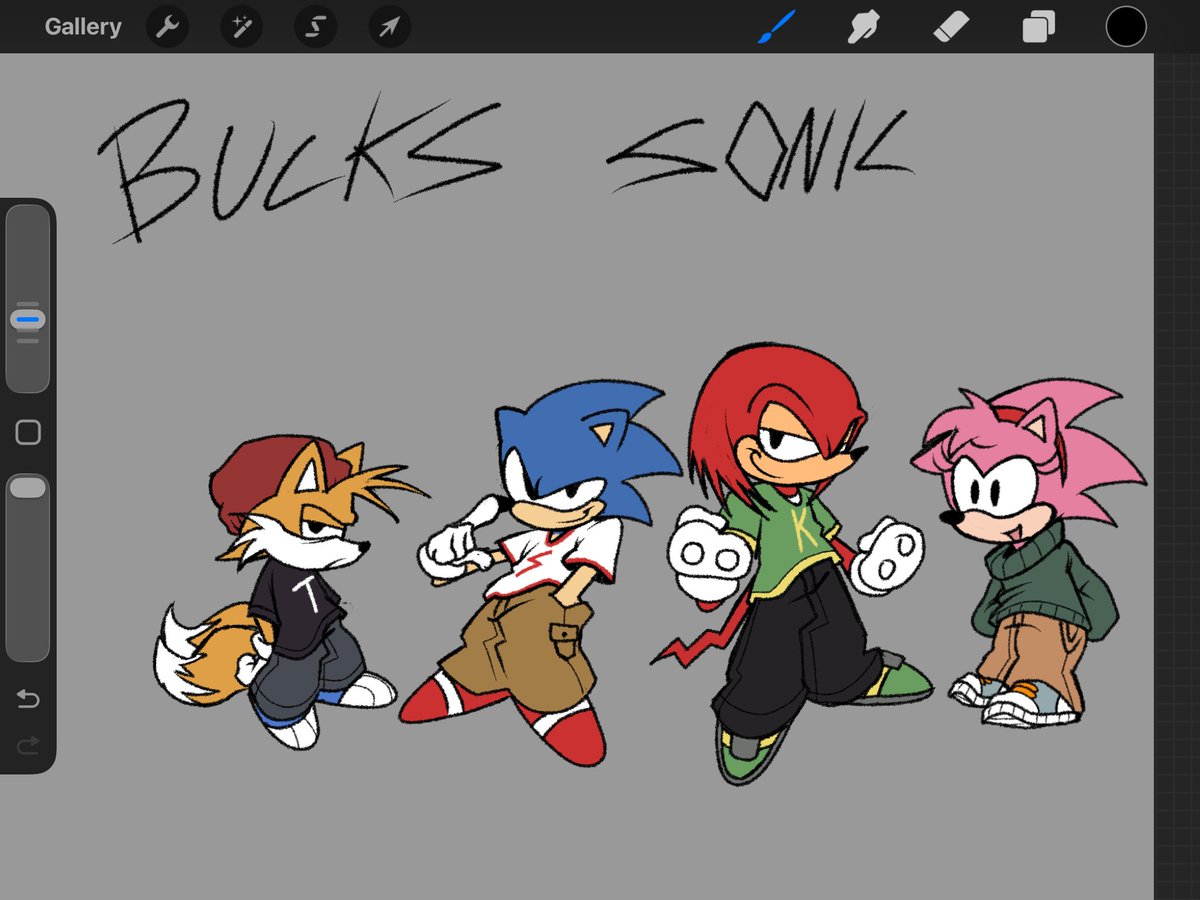Image resolution: width=1200 pixels, height=900 pixels.
Task: Open the active color picker swatch
Action: (x=1126, y=27)
